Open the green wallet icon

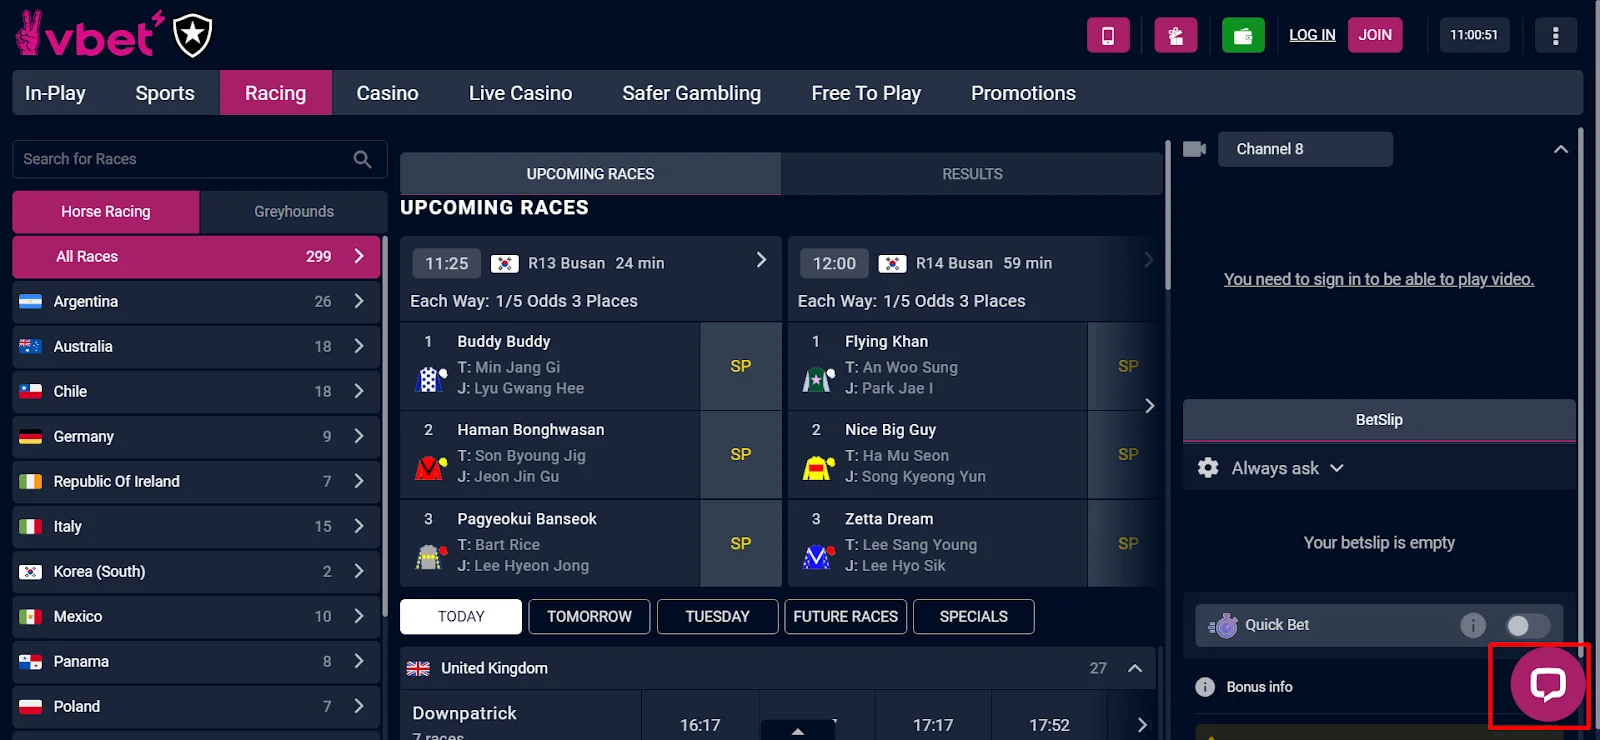coord(1243,35)
